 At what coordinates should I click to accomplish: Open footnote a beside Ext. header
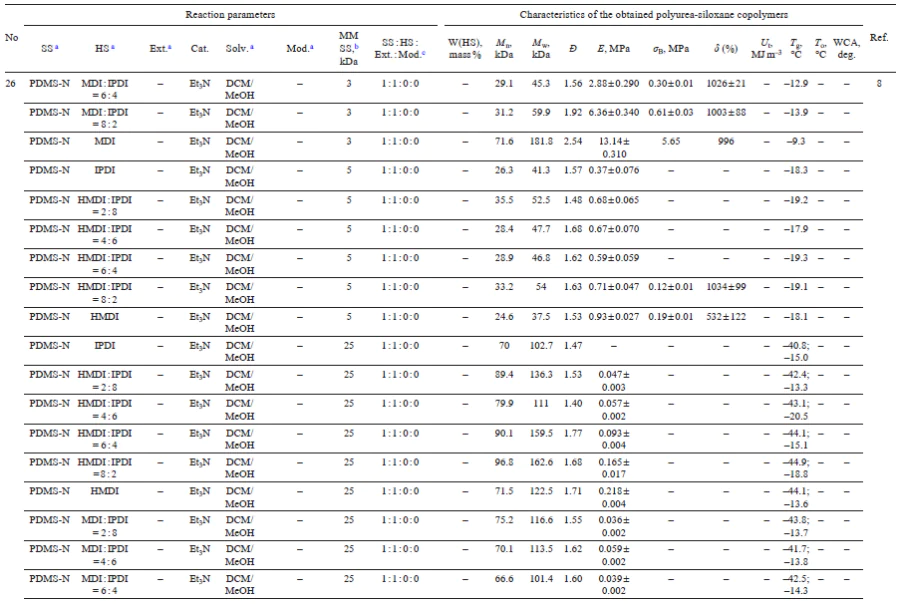(169, 47)
